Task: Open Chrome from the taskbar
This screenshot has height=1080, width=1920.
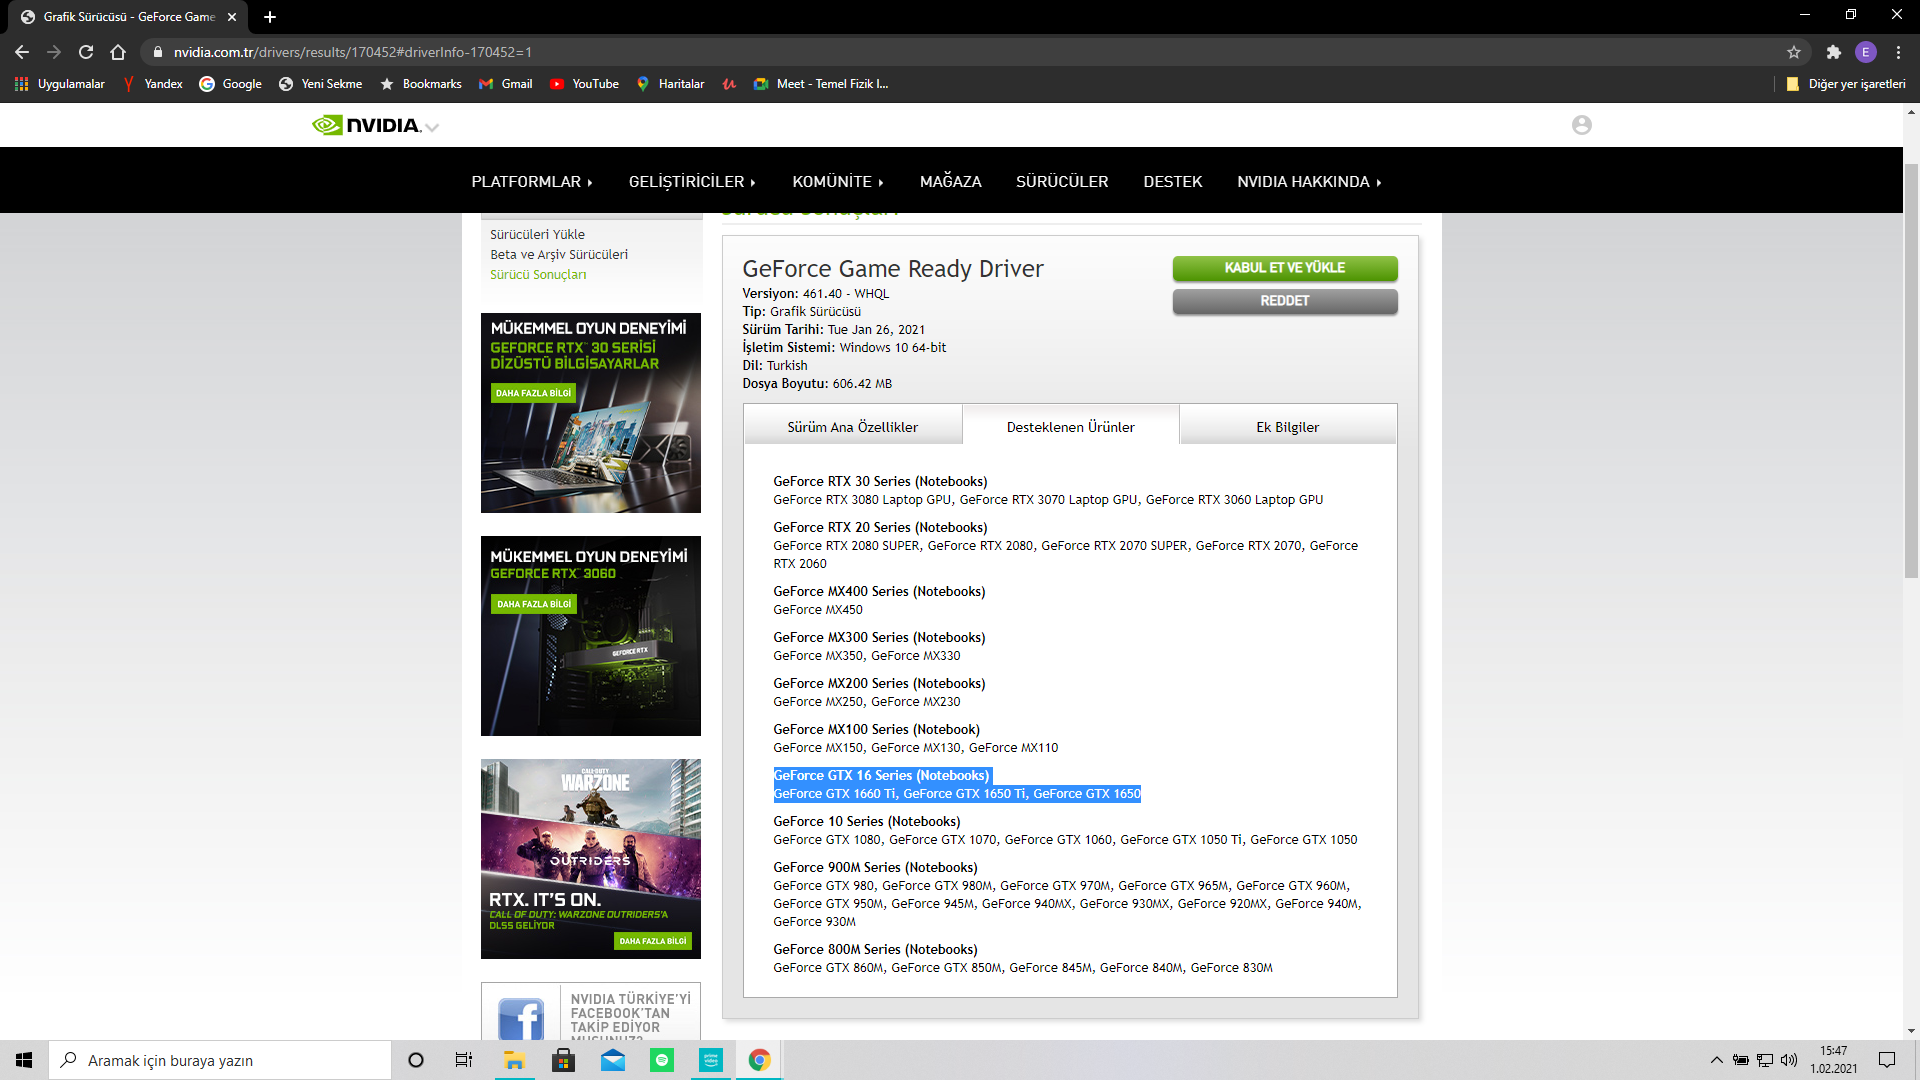Action: 760,1060
